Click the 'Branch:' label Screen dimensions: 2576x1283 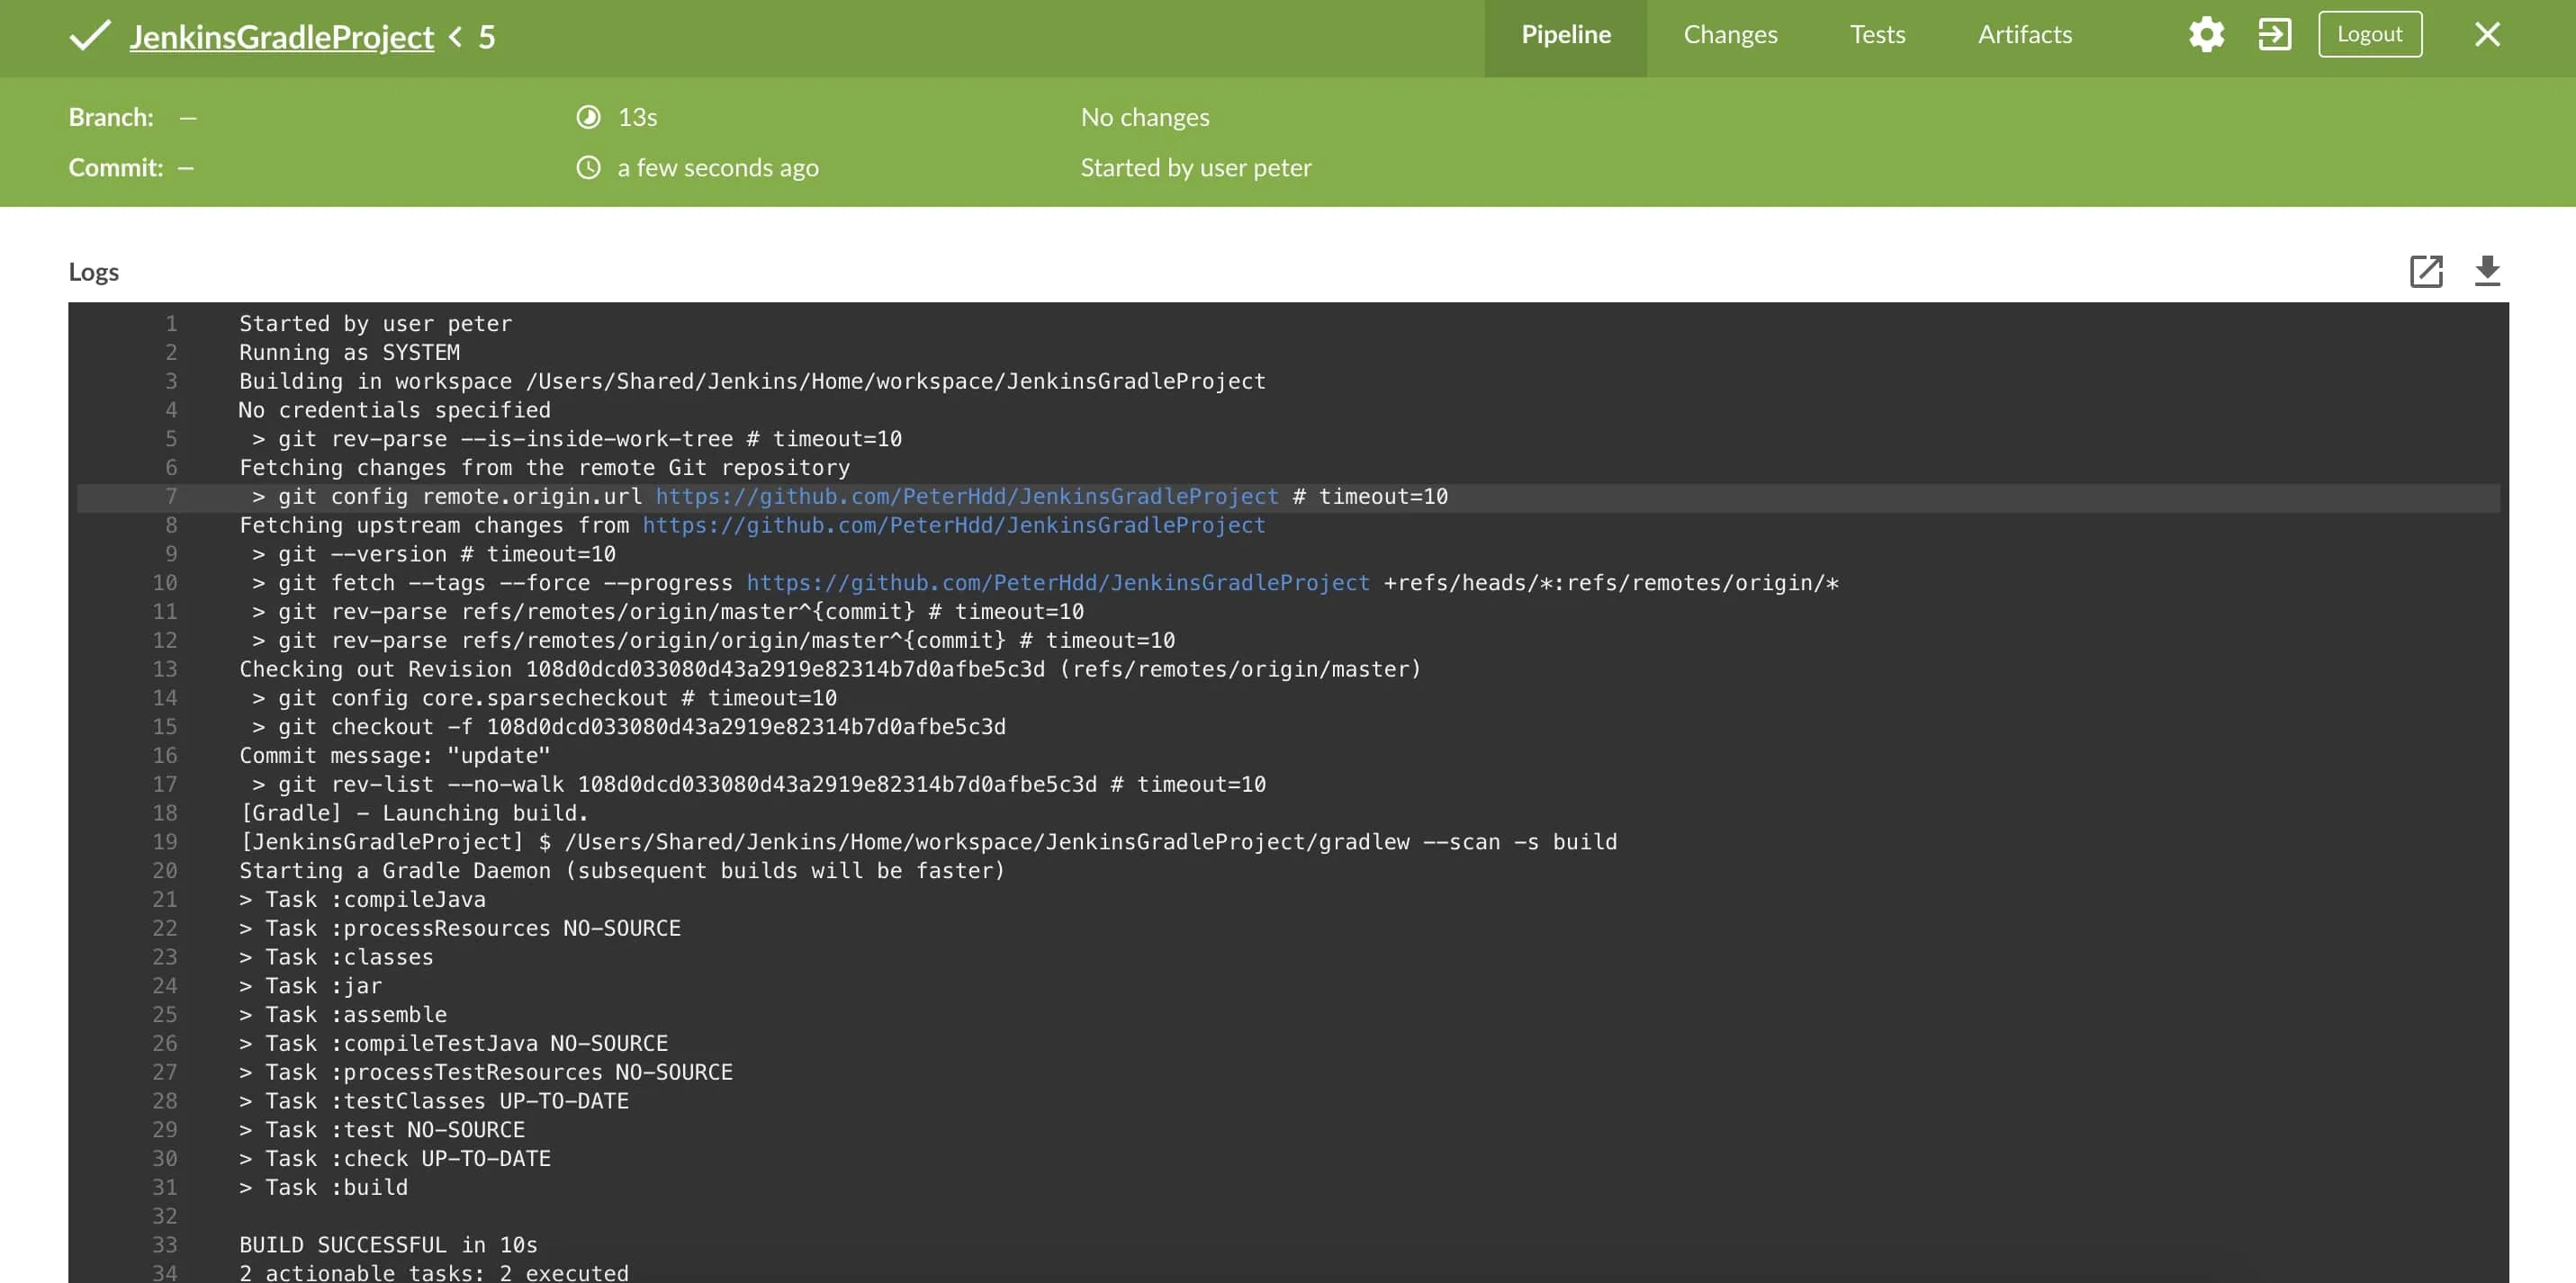tap(111, 117)
